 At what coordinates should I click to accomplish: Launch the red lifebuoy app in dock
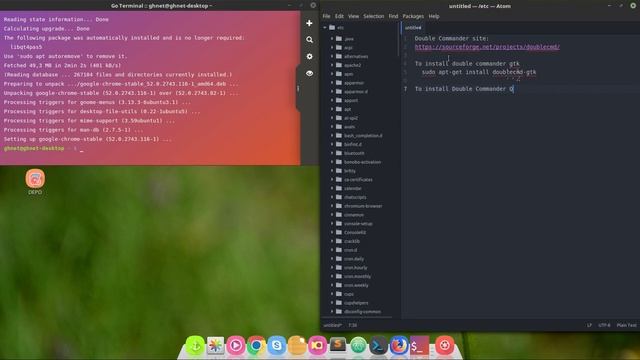point(444,345)
